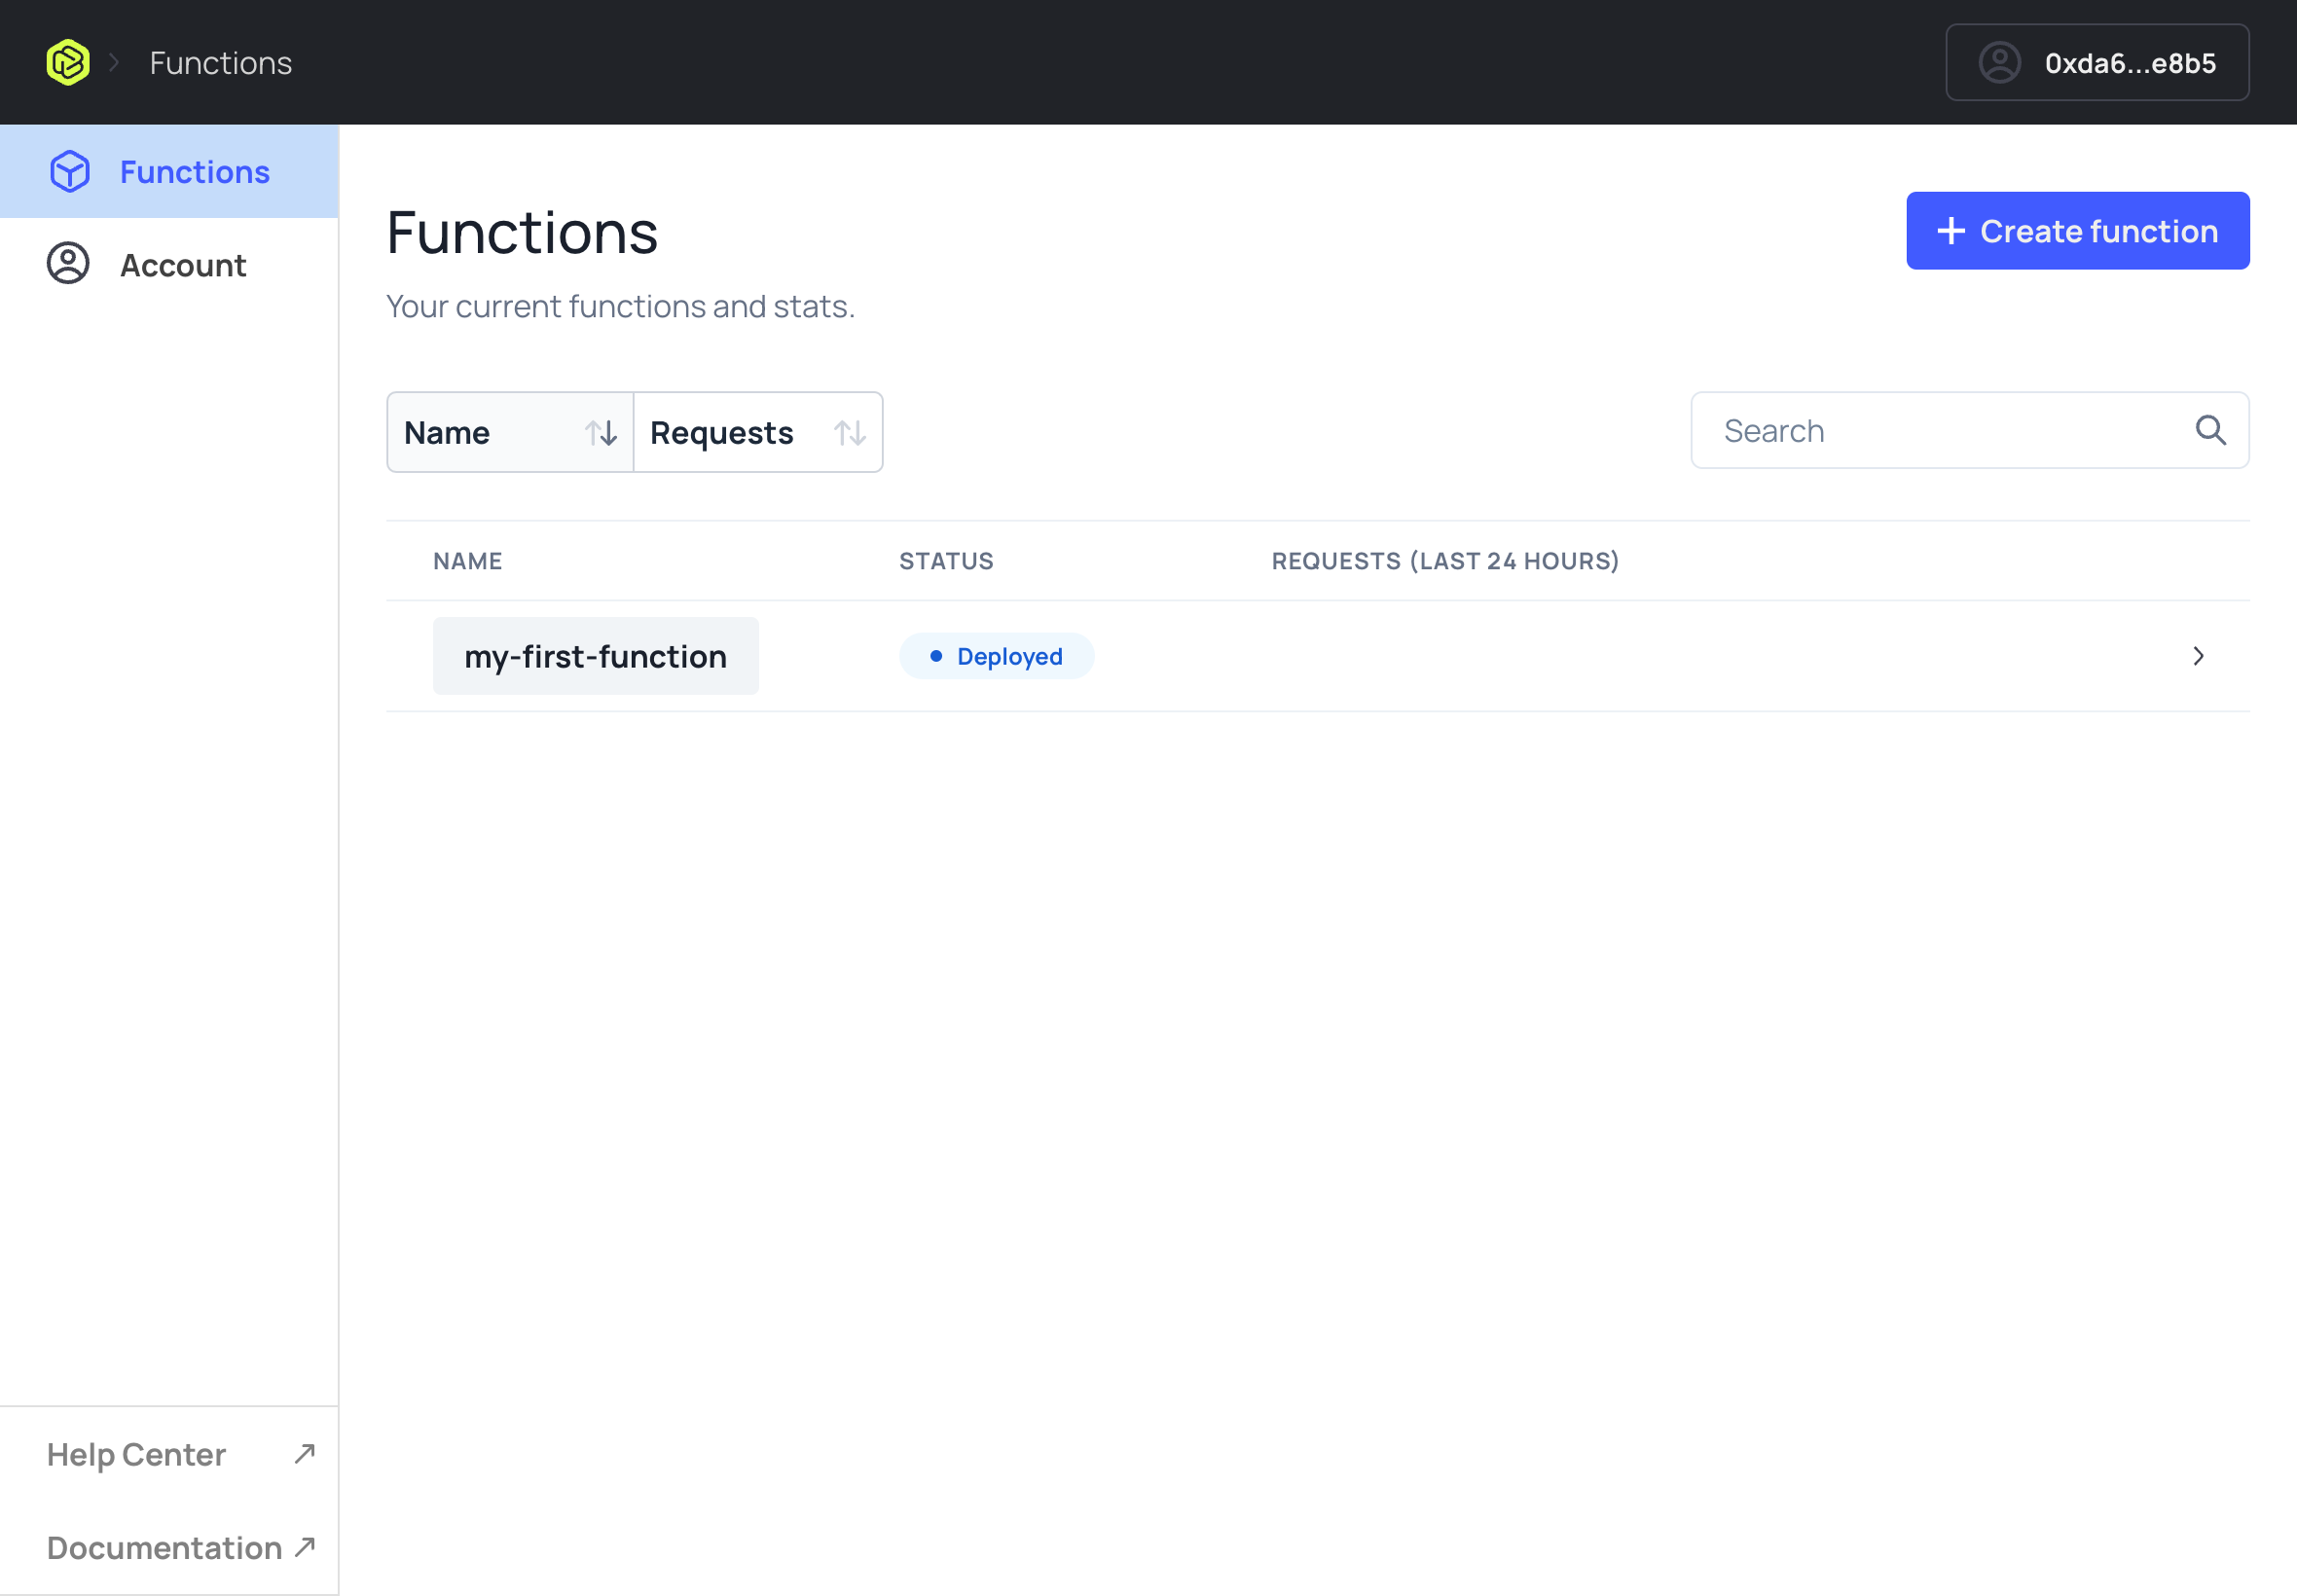
Task: Click the Deployed status badge
Action: click(x=996, y=656)
